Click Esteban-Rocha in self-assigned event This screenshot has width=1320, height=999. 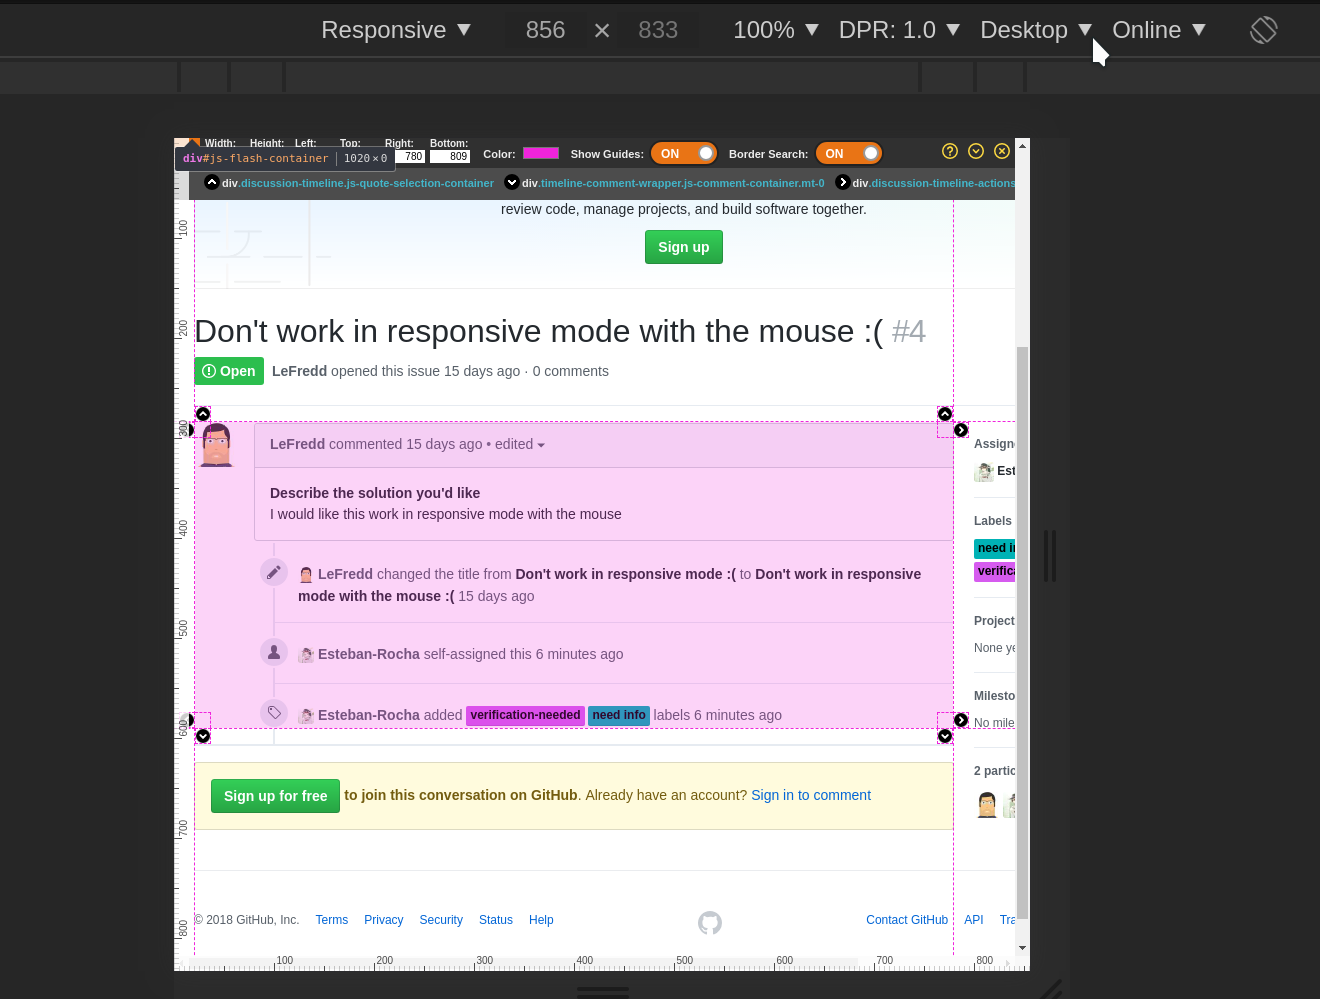369,654
